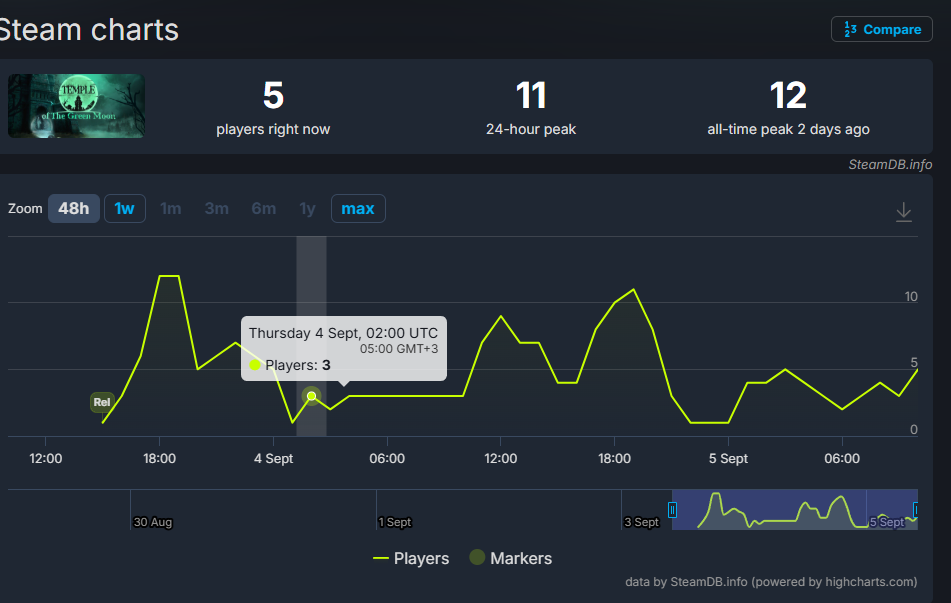Viewport: 951px width, 603px height.
Task: Click the '12 all-time peak' stat
Action: [x=788, y=109]
